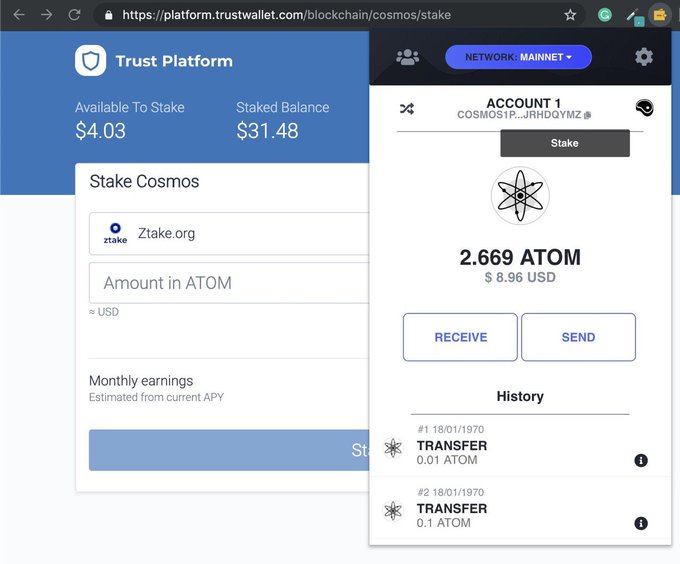
Task: Click the Cosmos icon of transfer #1
Action: coord(393,448)
